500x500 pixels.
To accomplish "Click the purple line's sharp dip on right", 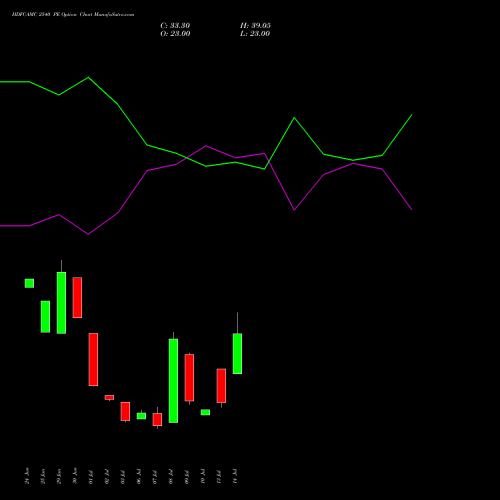I will tap(294, 210).
